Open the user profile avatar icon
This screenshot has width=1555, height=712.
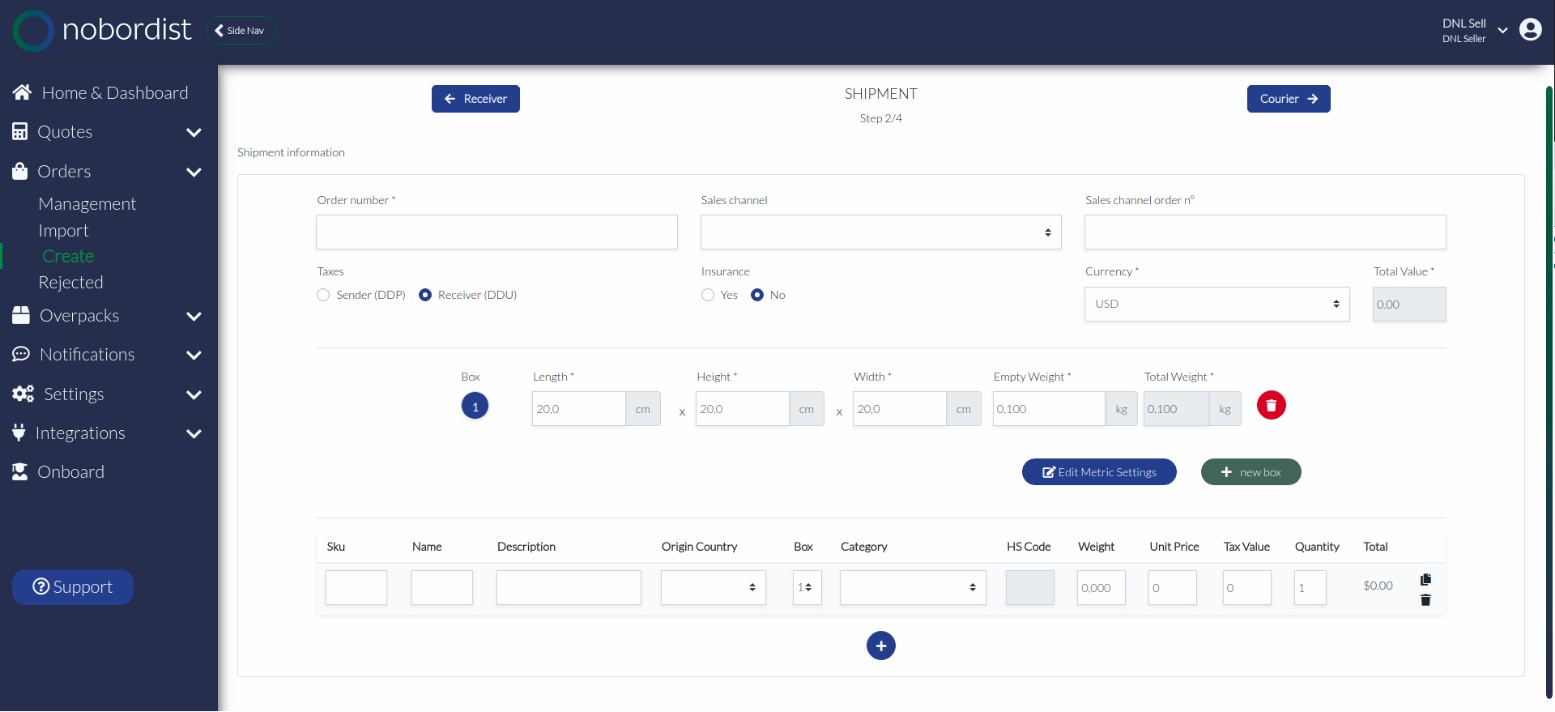1530,30
